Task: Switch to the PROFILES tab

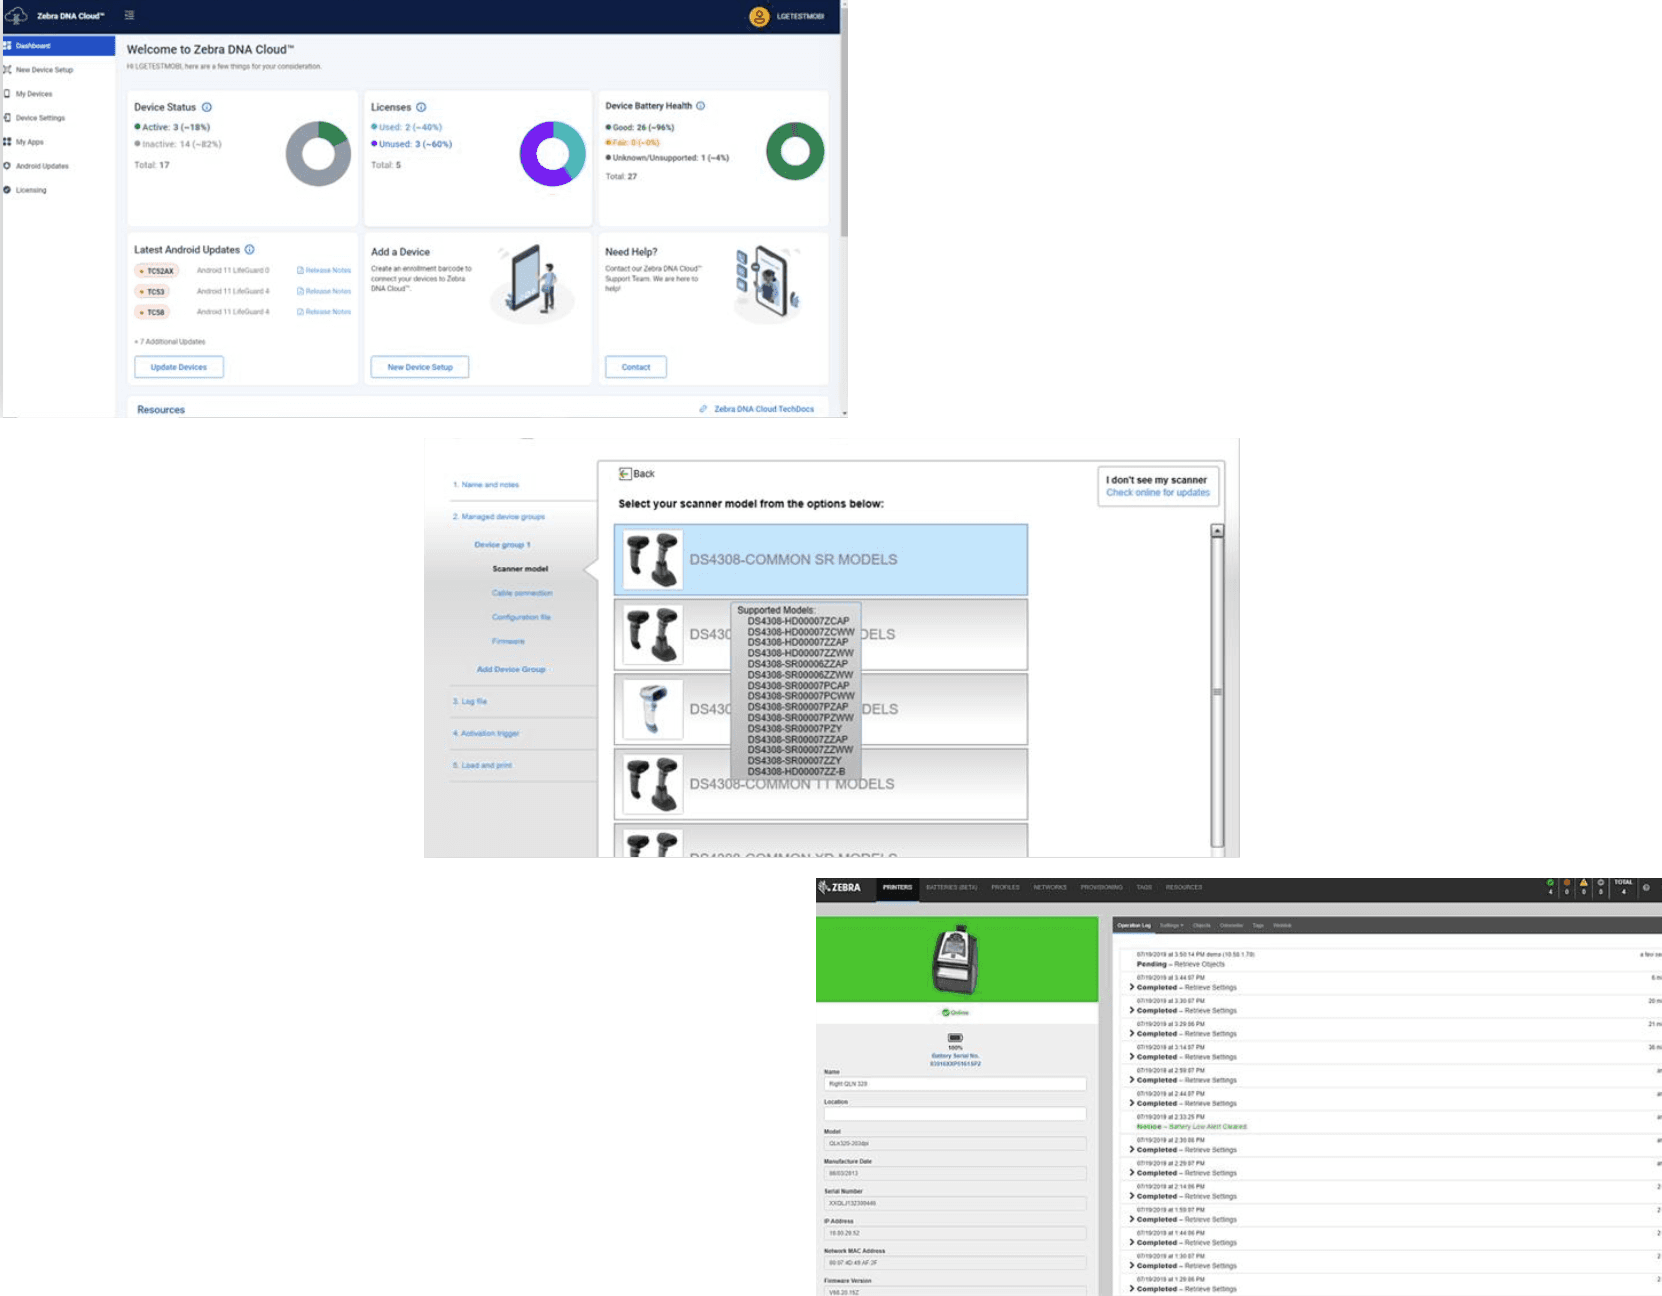Action: [x=1005, y=888]
